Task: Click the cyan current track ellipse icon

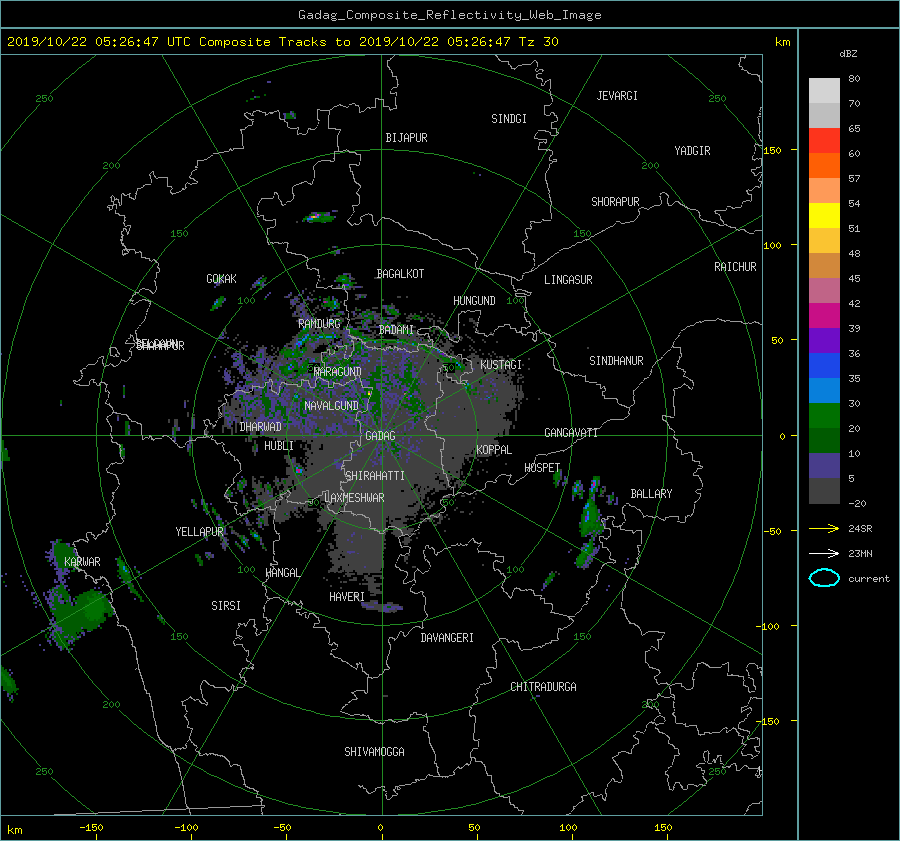Action: point(824,578)
